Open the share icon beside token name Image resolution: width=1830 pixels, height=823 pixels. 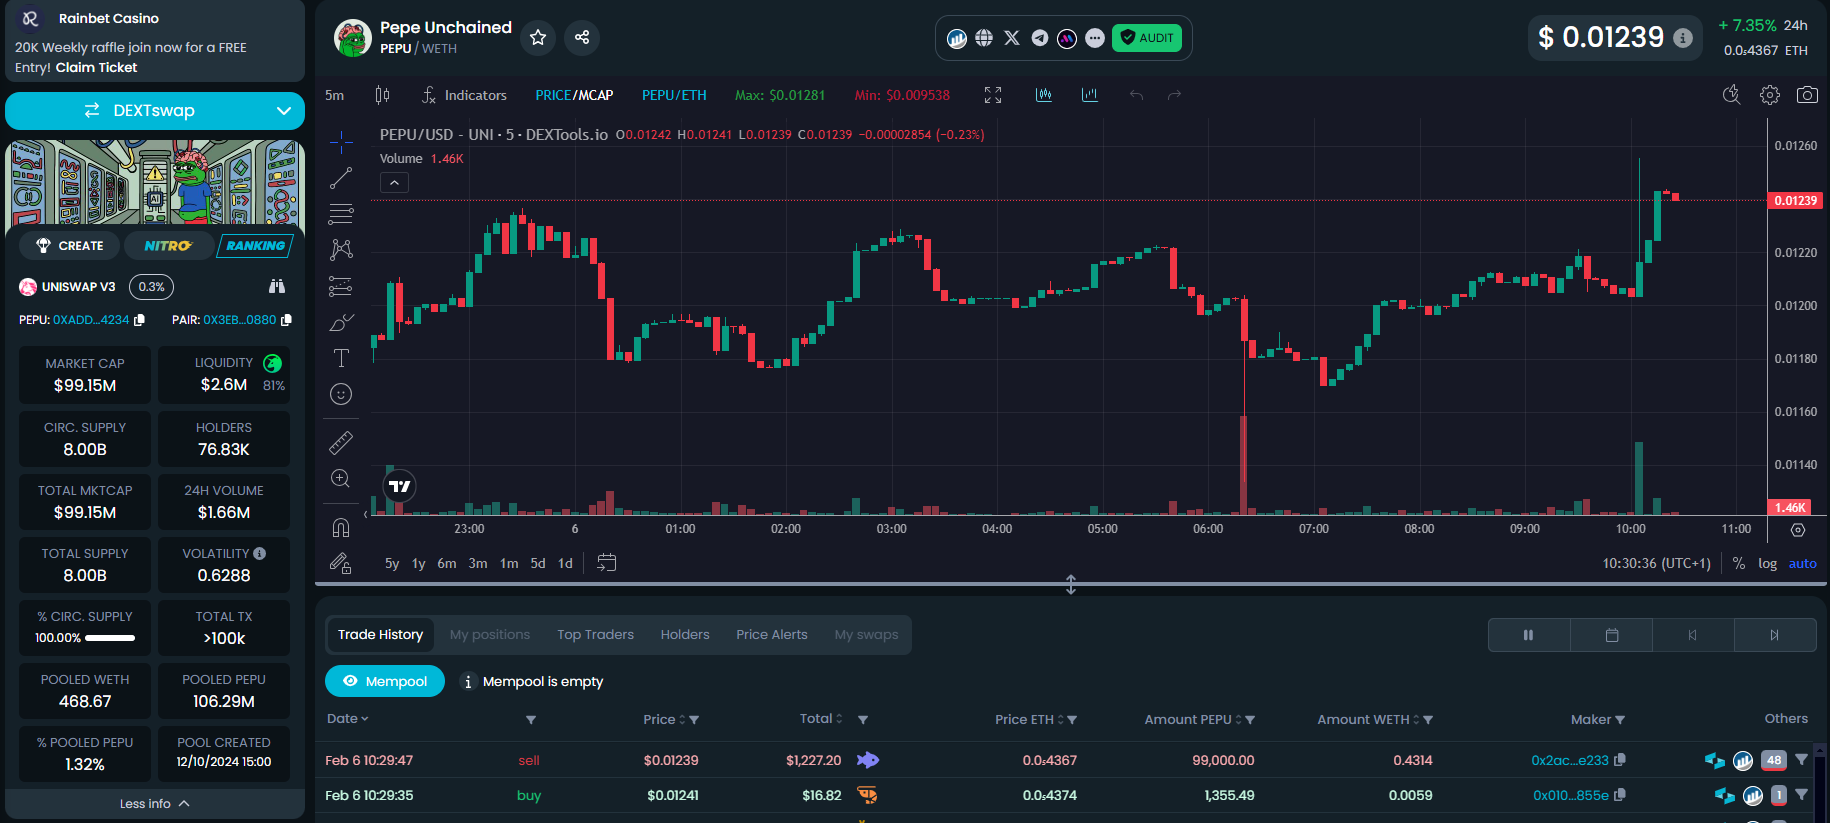(x=582, y=37)
